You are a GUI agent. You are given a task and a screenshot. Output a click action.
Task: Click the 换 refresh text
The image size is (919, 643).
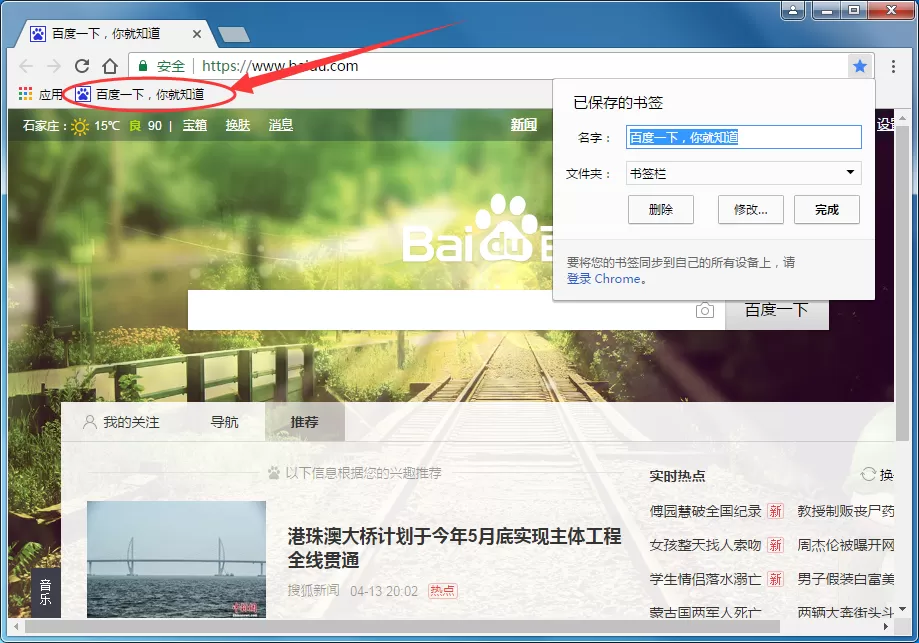[x=886, y=475]
